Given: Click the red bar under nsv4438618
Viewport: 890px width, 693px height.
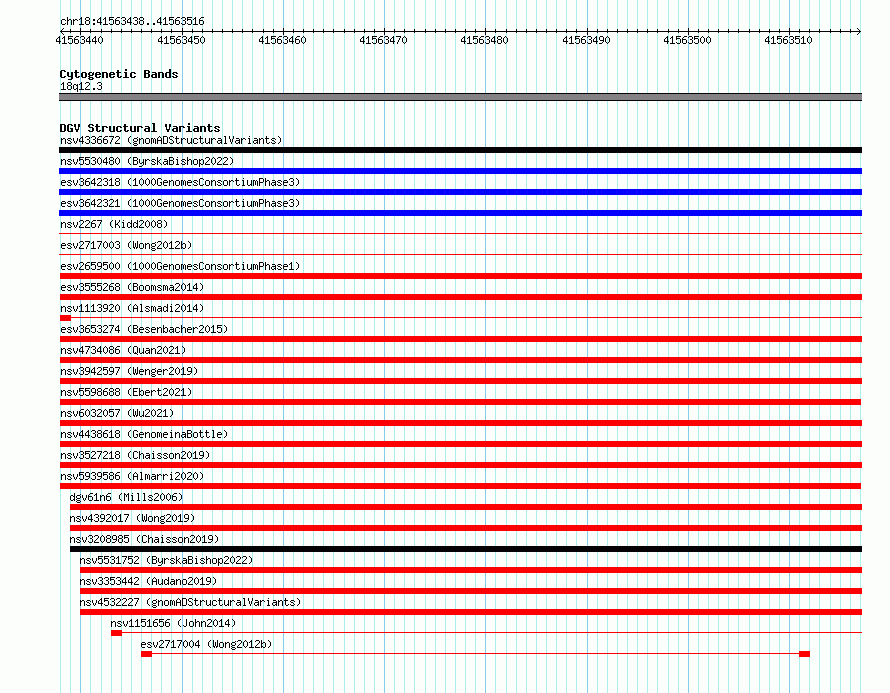Looking at the screenshot, I should click(460, 444).
